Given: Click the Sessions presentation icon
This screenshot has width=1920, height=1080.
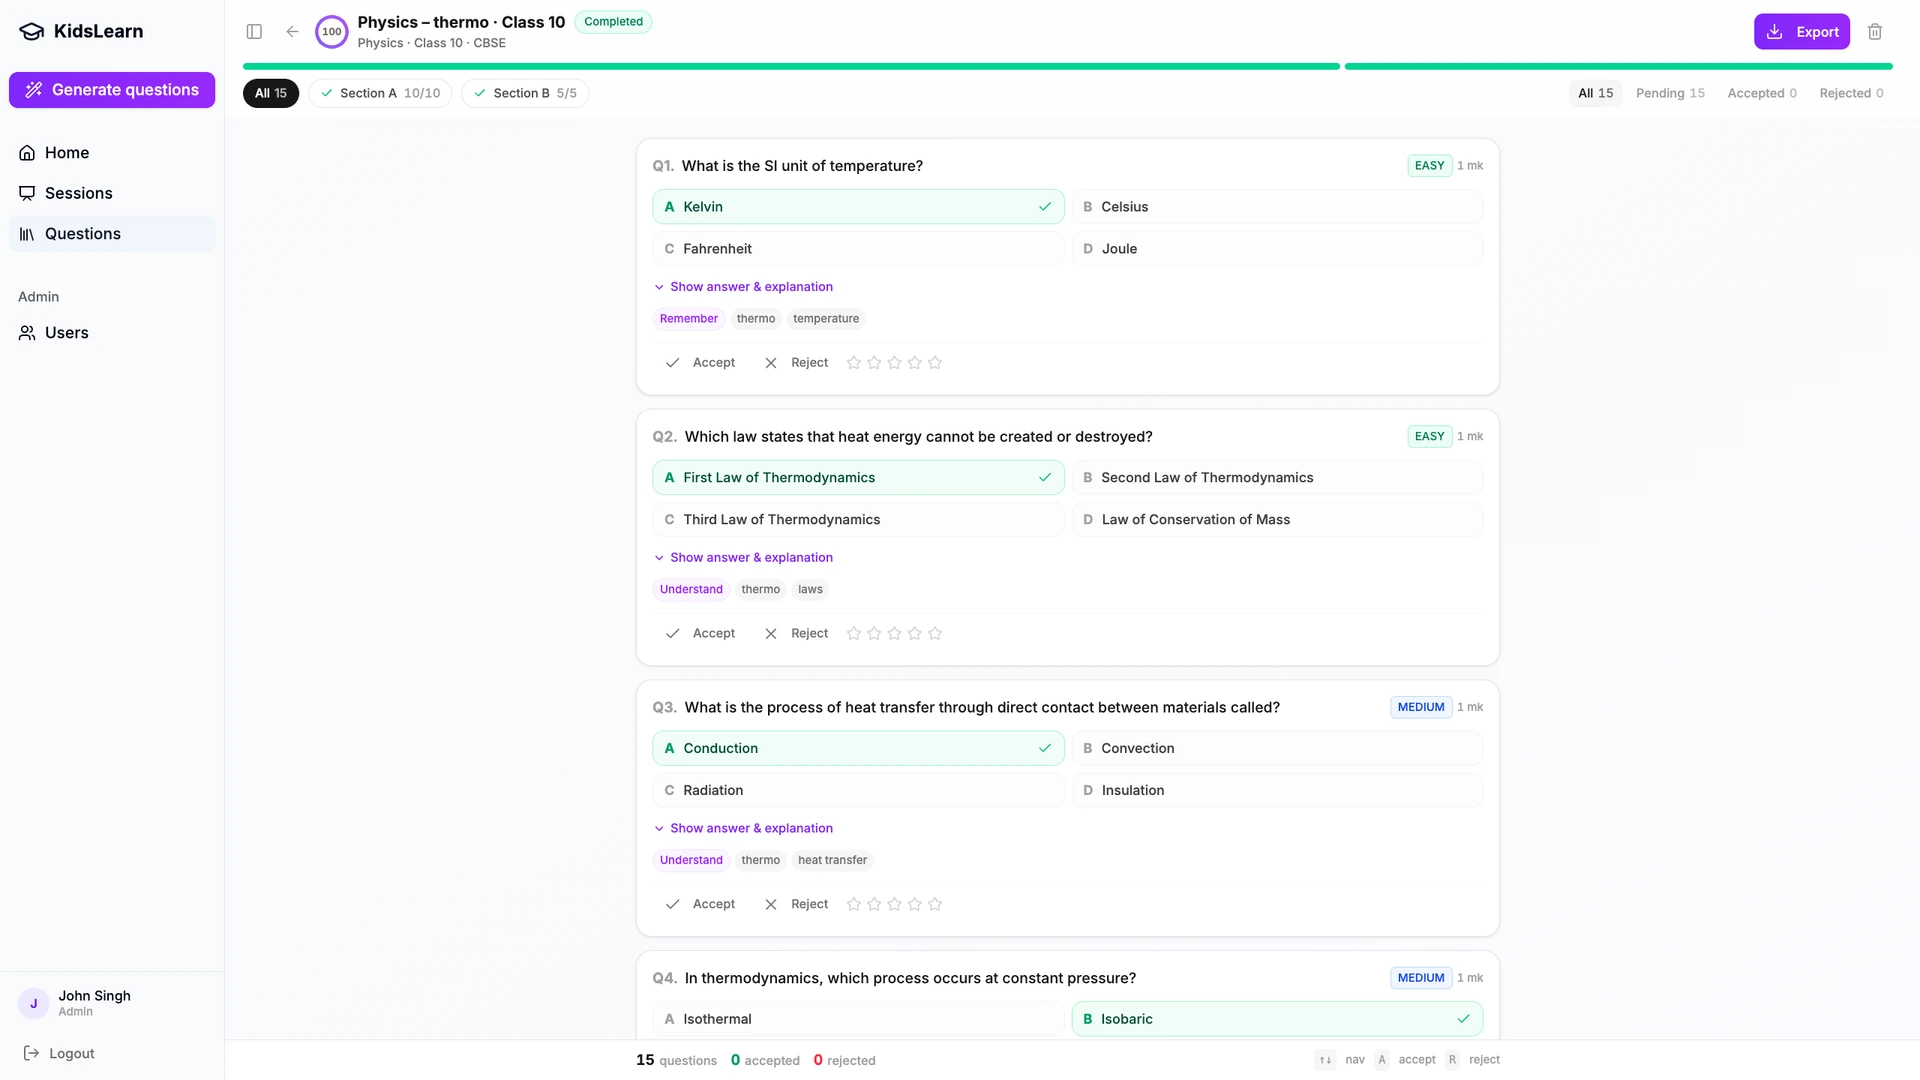Looking at the screenshot, I should pyautogui.click(x=27, y=193).
